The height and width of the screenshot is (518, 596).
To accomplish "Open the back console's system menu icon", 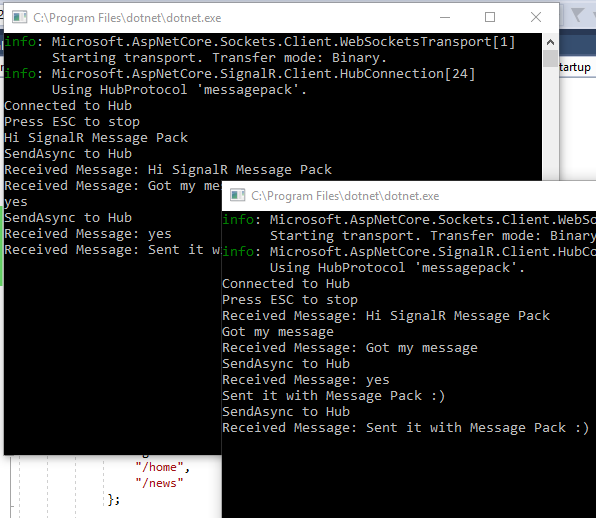I will [19, 17].
